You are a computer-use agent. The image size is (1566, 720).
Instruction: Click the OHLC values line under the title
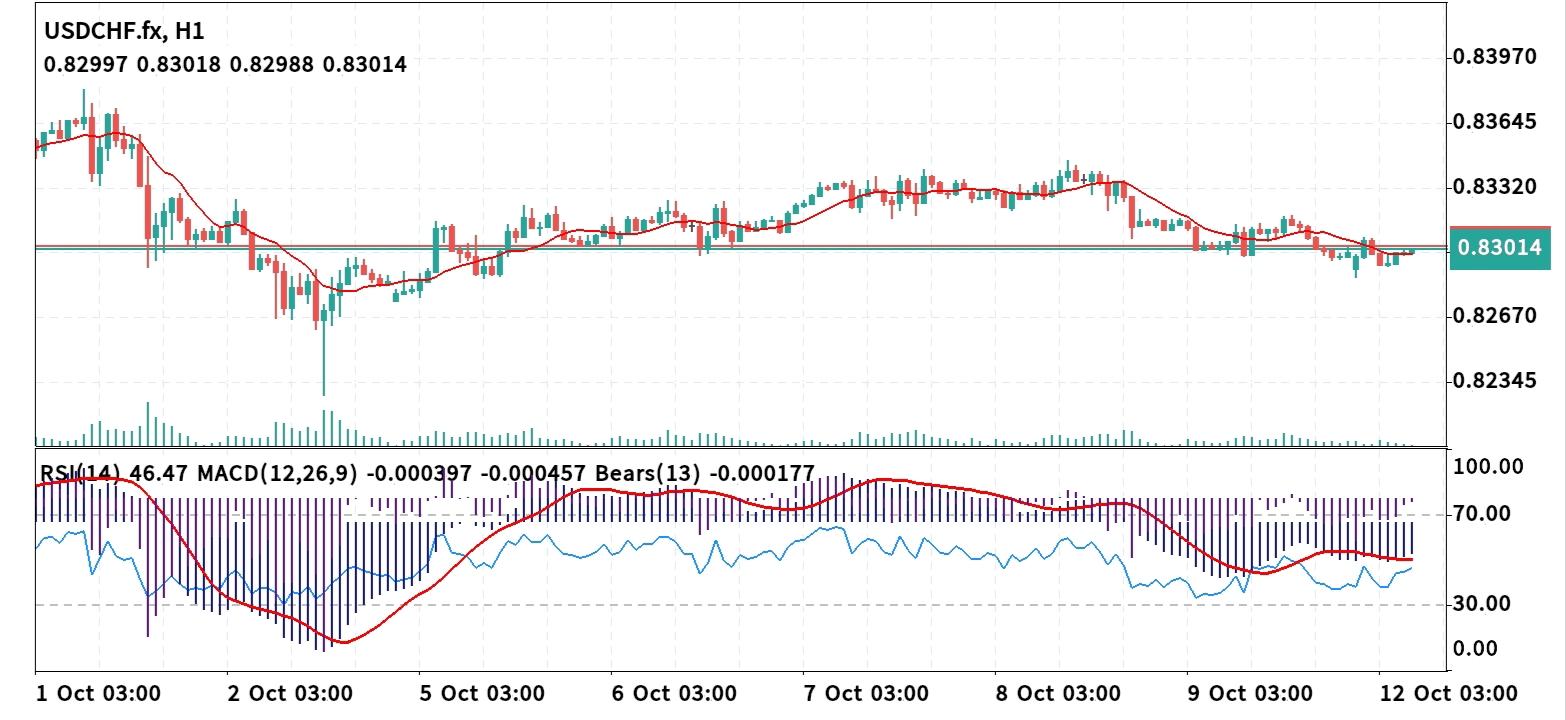(x=225, y=65)
